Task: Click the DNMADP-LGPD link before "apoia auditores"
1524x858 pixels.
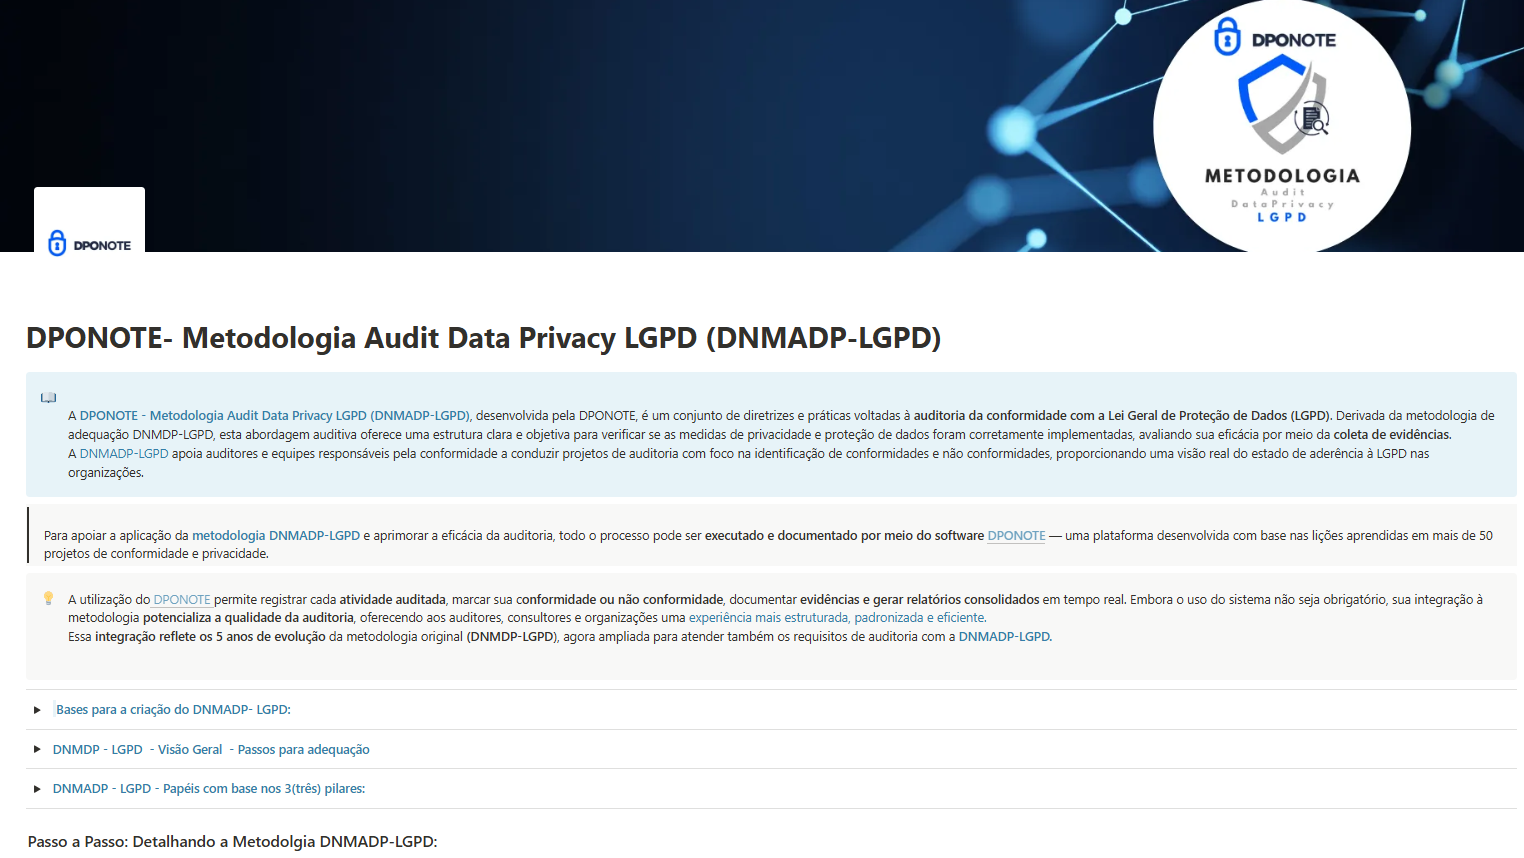Action: [x=124, y=454]
